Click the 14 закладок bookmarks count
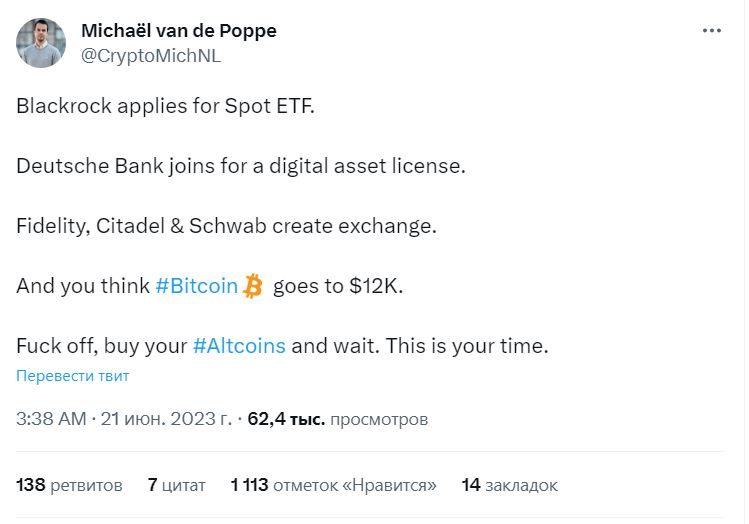 (509, 485)
